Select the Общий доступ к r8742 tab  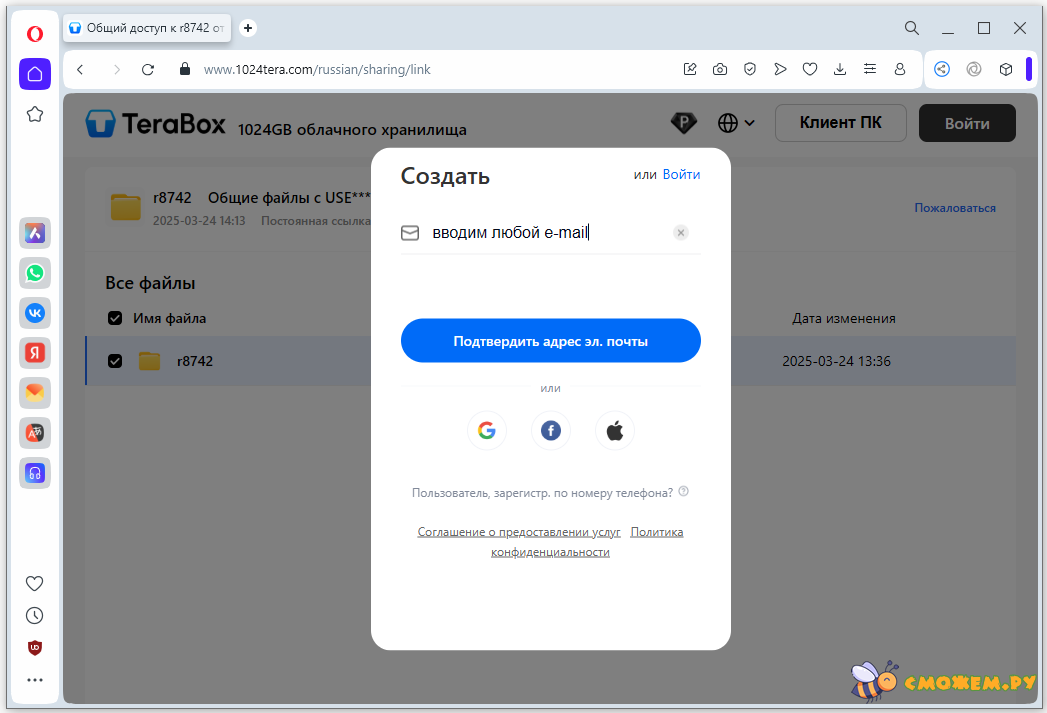147,28
